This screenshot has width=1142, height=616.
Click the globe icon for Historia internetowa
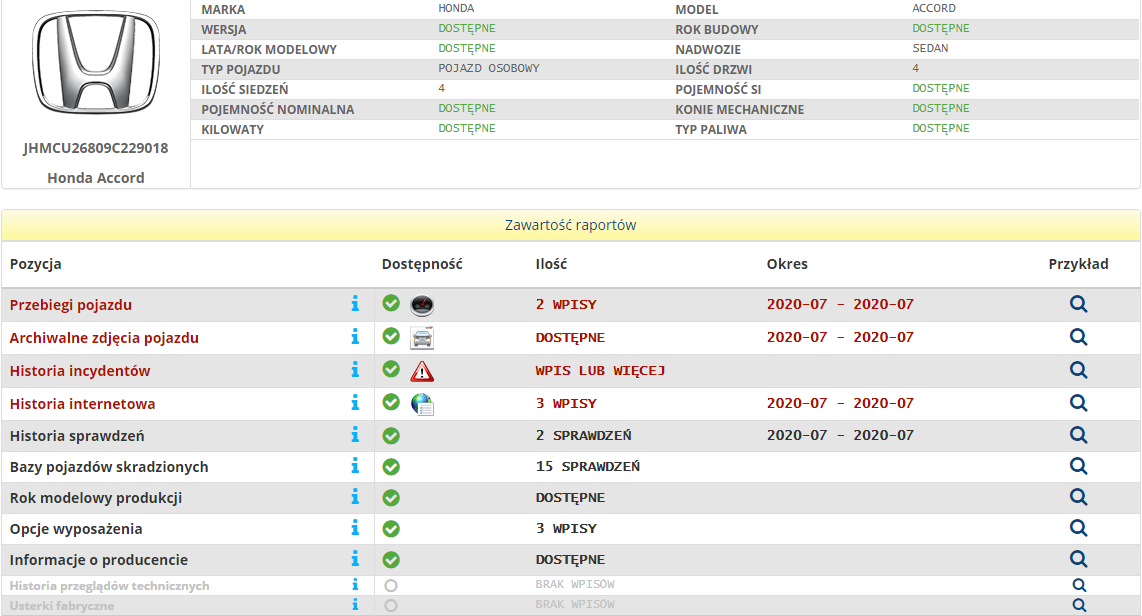422,404
